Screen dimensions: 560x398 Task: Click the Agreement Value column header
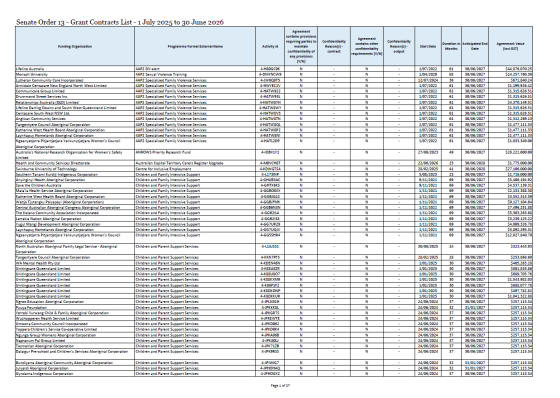coord(510,46)
